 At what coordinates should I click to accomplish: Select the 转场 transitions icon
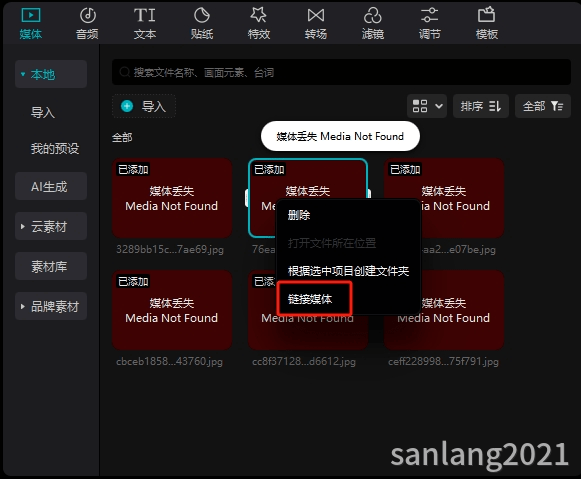click(316, 23)
